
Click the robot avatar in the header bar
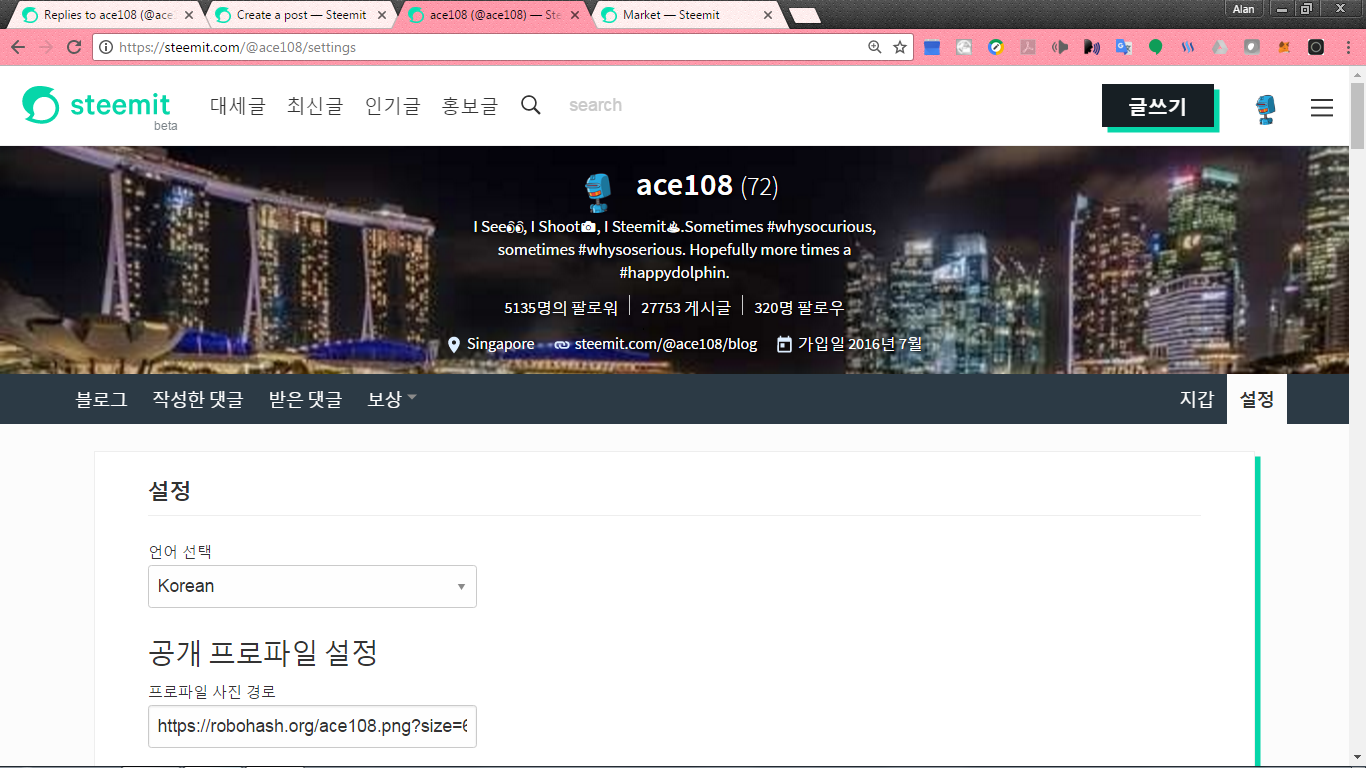1266,108
